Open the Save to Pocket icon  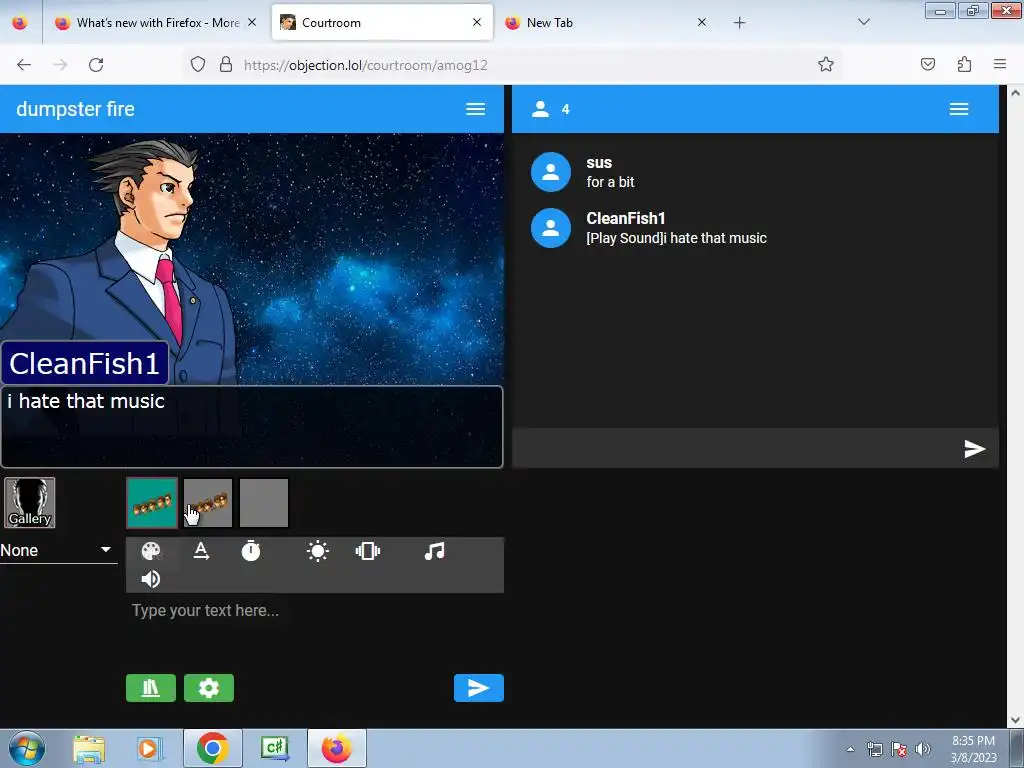click(927, 64)
